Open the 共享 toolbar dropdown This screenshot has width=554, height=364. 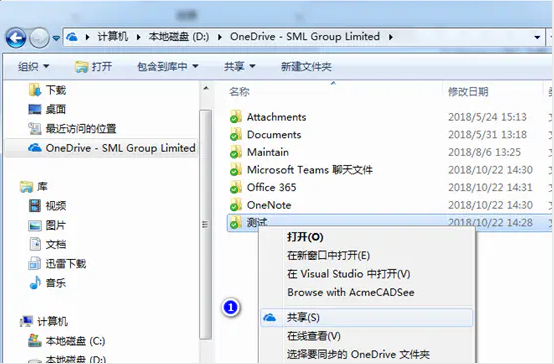click(x=240, y=66)
